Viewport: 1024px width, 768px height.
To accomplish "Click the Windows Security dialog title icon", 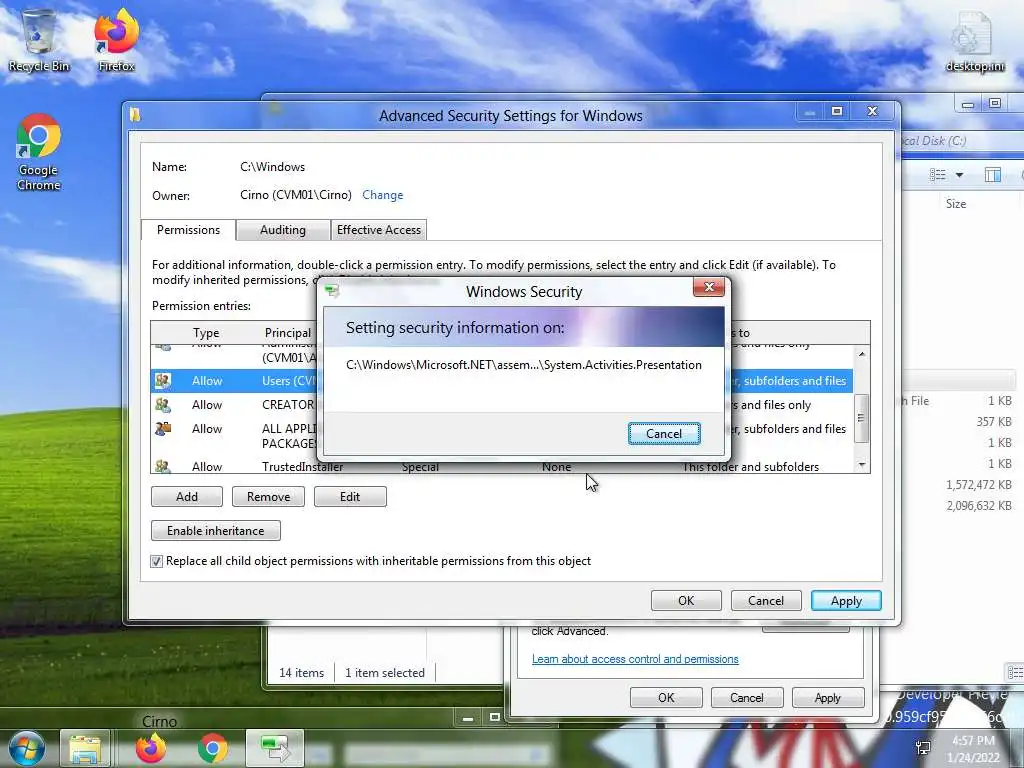I will (x=332, y=291).
